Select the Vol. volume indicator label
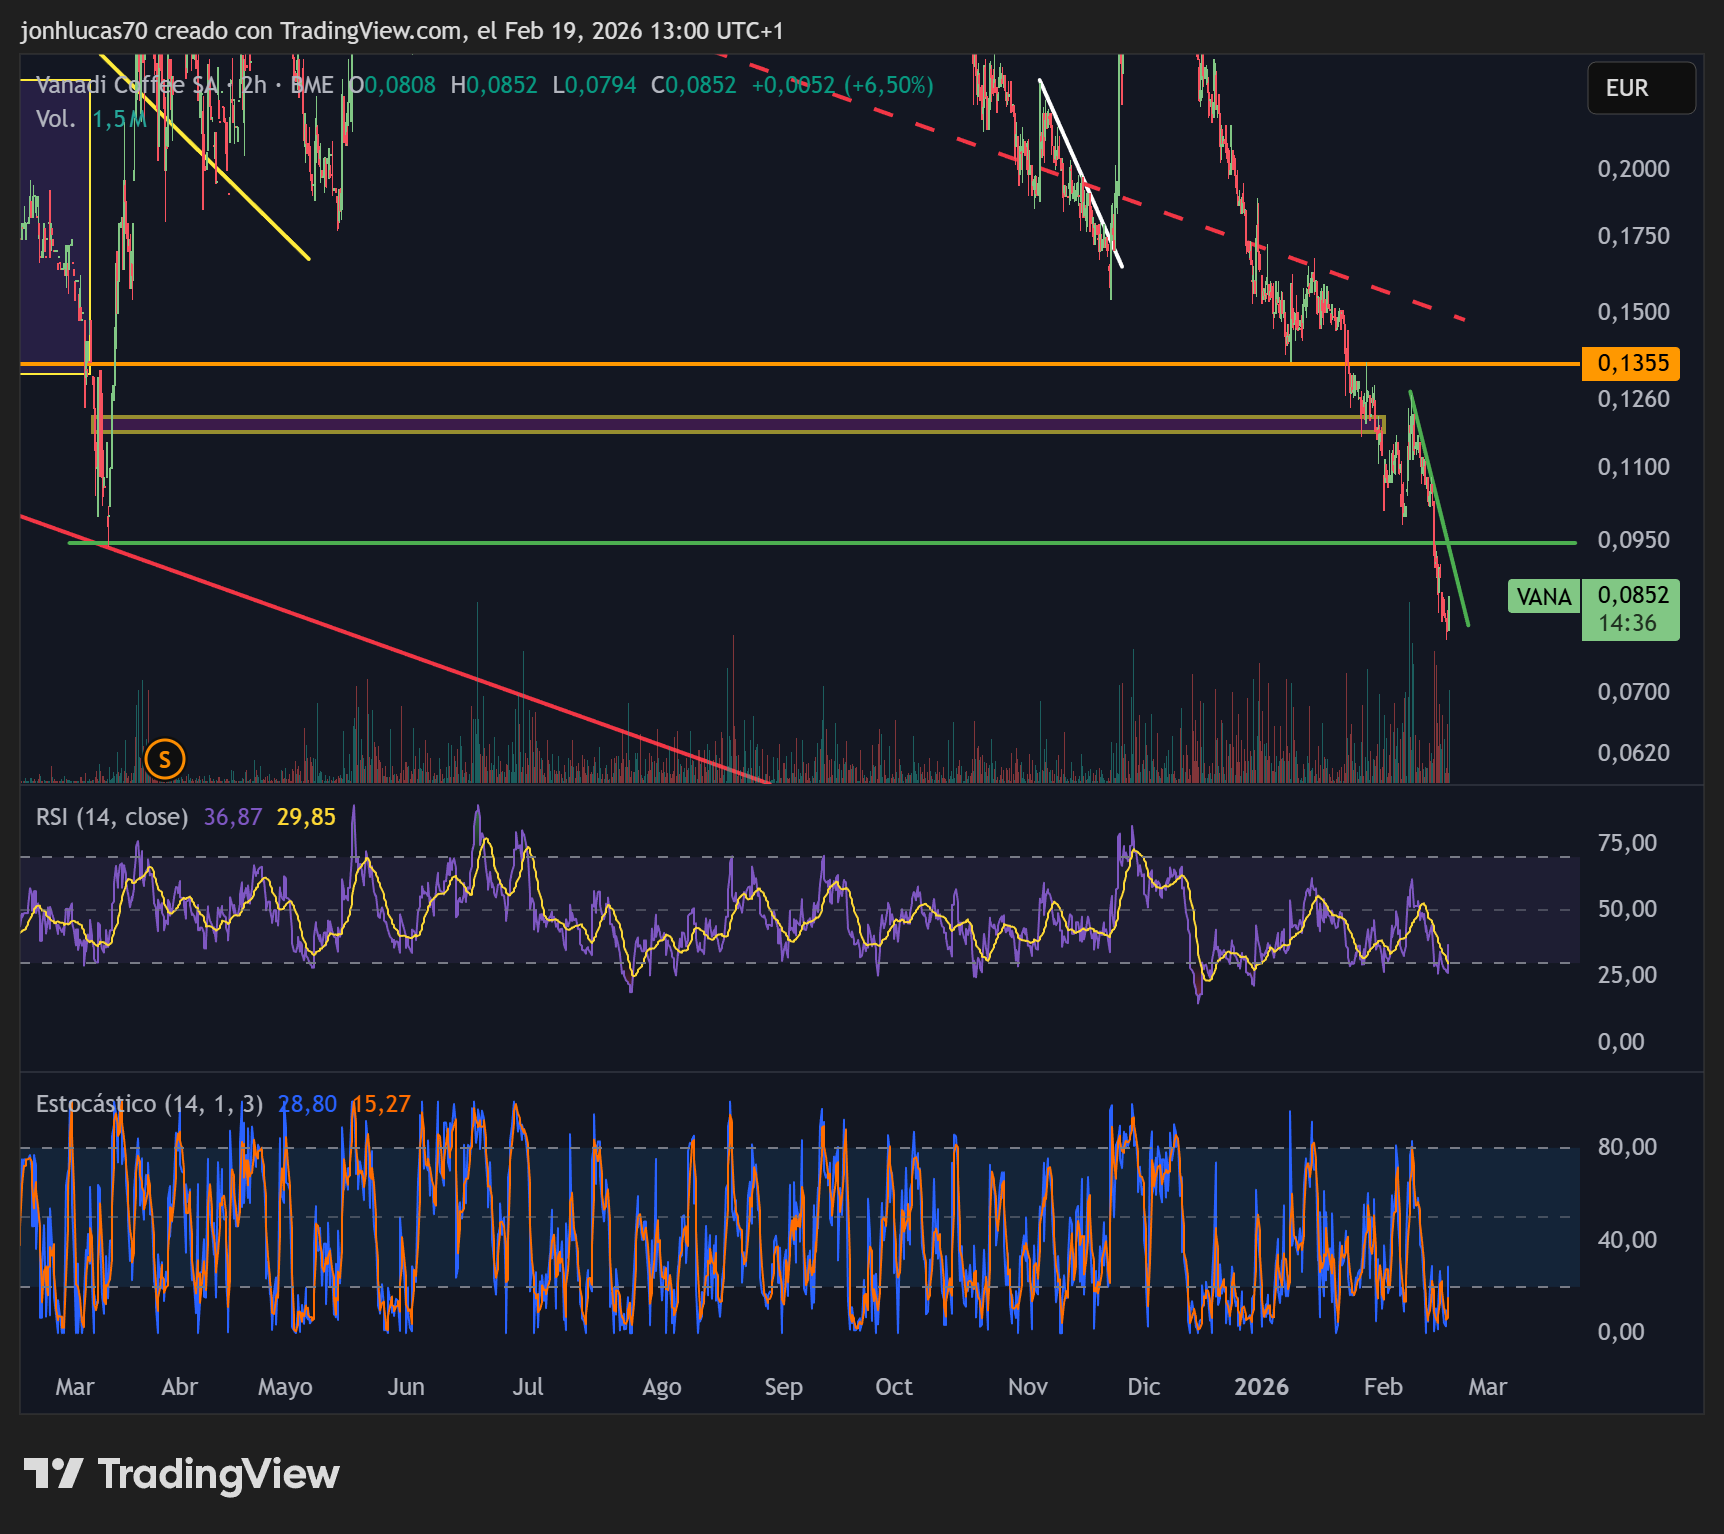 pyautogui.click(x=56, y=119)
